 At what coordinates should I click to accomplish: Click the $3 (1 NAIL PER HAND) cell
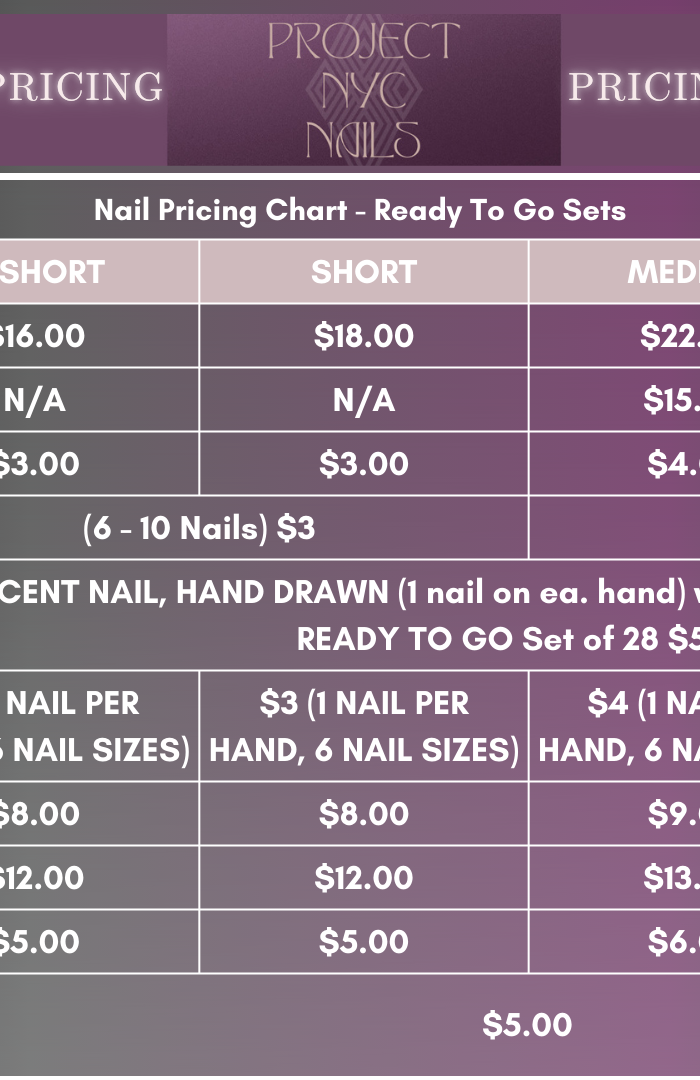(363, 726)
